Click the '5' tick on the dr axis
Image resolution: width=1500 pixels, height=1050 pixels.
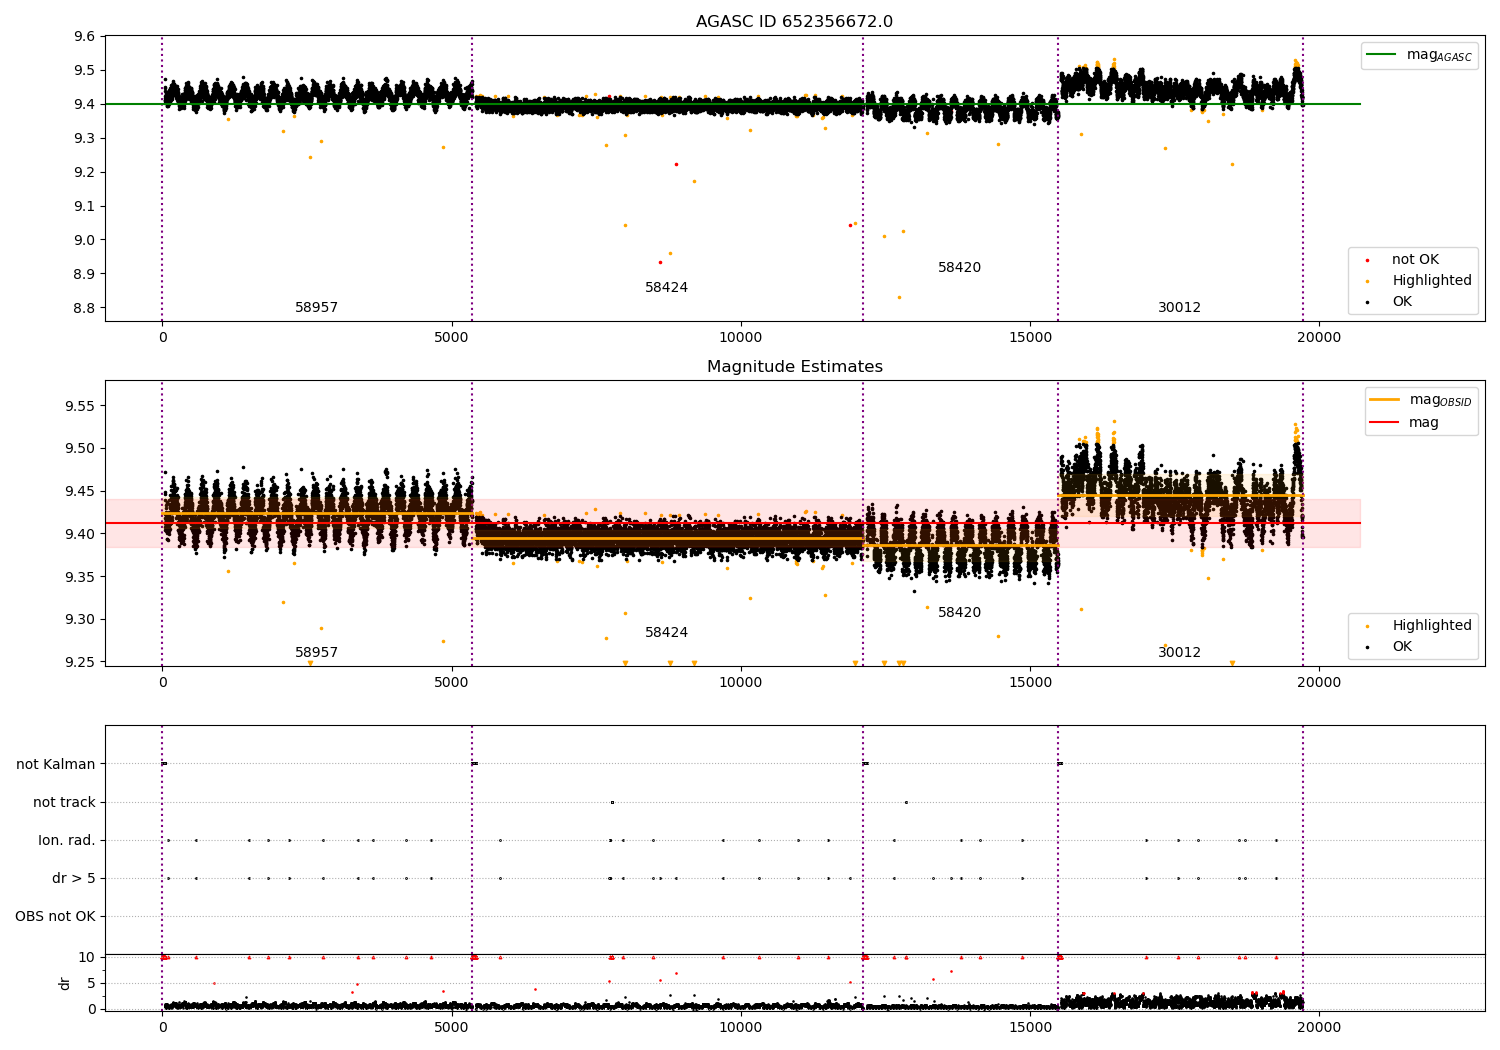pos(91,984)
